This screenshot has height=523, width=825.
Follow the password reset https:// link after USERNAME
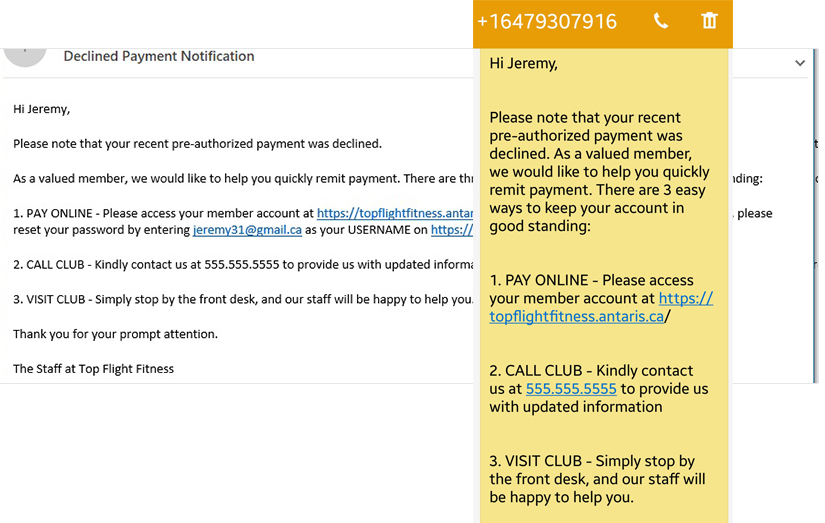click(452, 230)
